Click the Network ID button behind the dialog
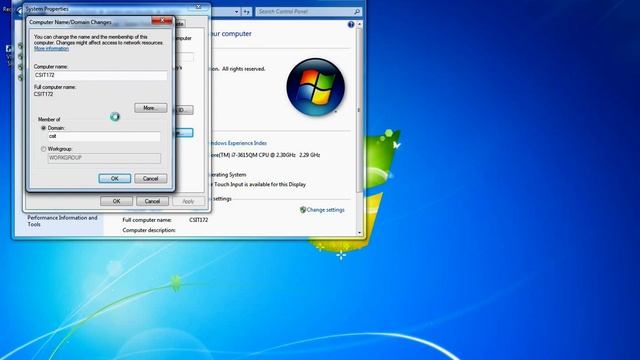 pos(184,110)
